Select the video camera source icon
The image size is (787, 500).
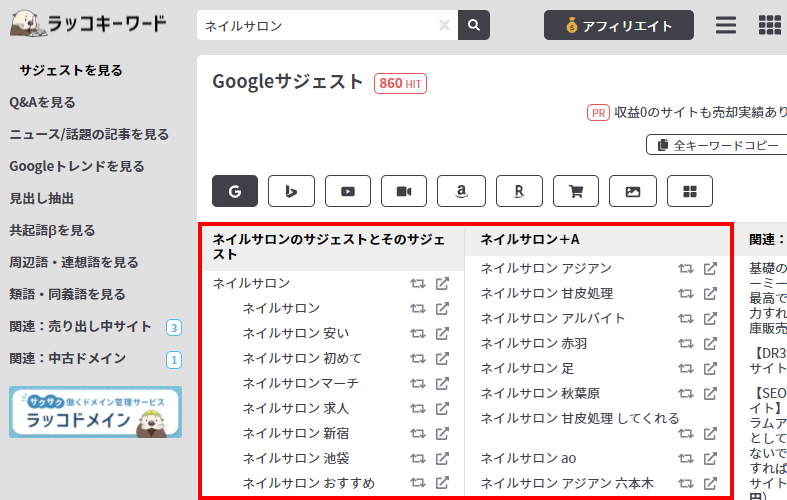point(404,191)
